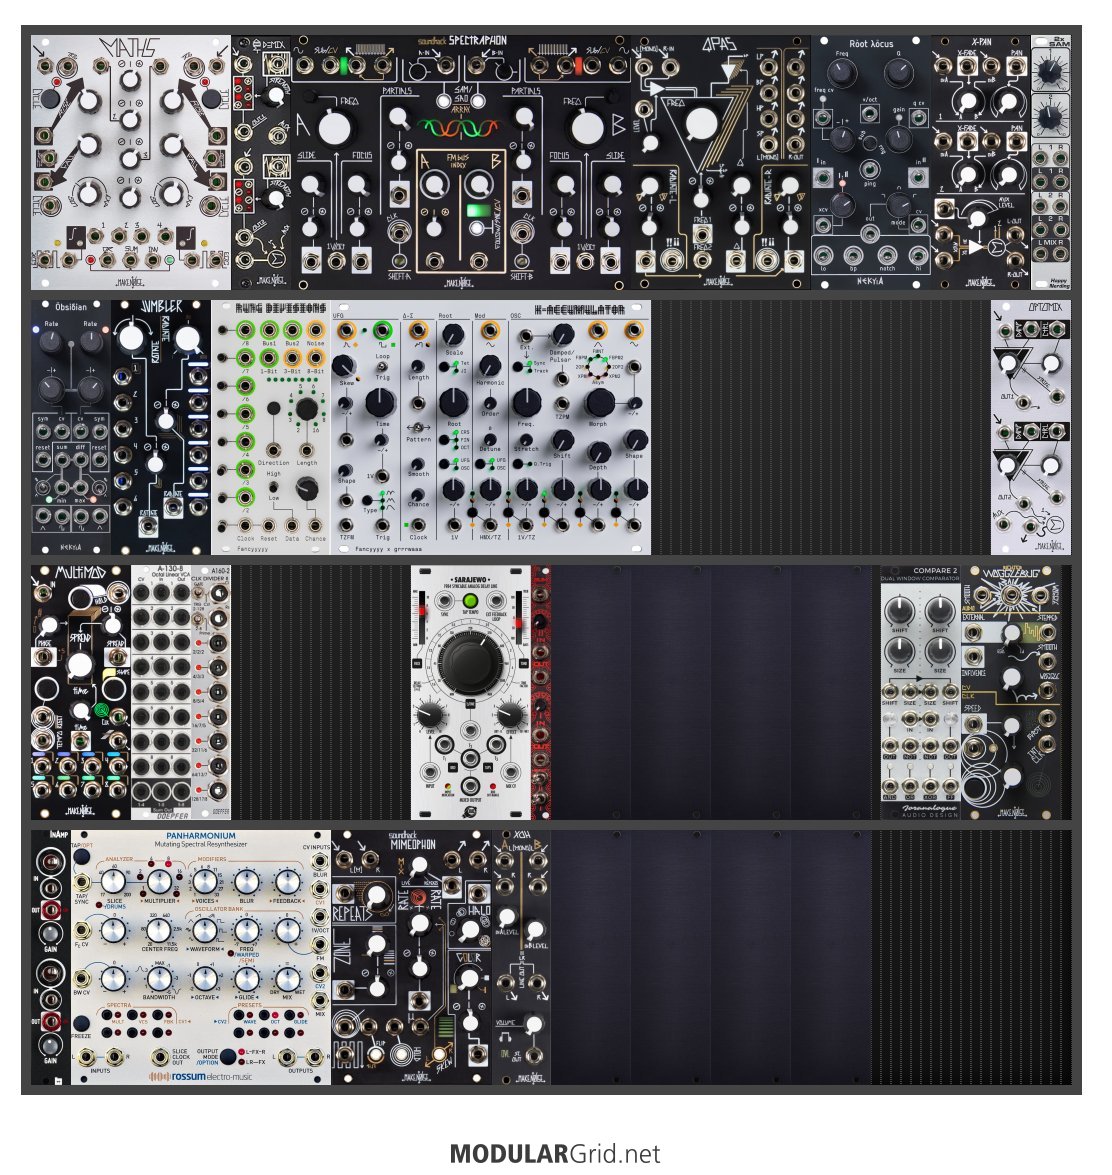Click the Panharmonium Dry/Wet Mix knob

point(287,979)
